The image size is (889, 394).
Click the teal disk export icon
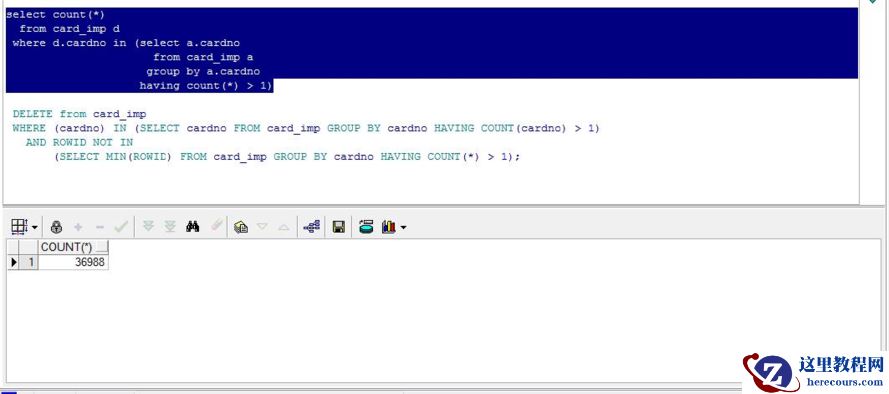click(366, 227)
